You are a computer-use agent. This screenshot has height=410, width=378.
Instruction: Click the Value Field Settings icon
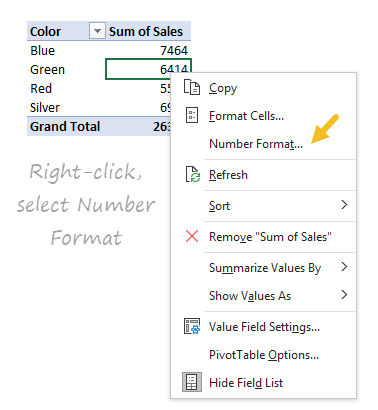point(192,326)
